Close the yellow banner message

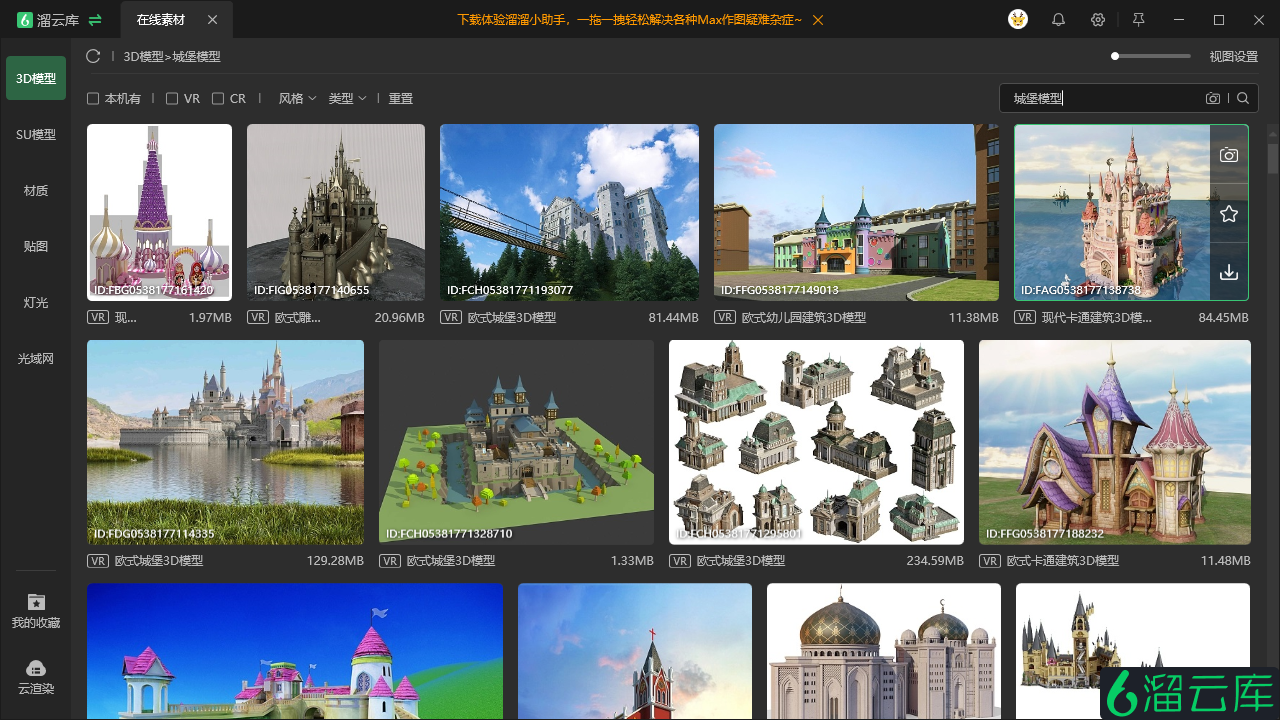click(x=819, y=20)
